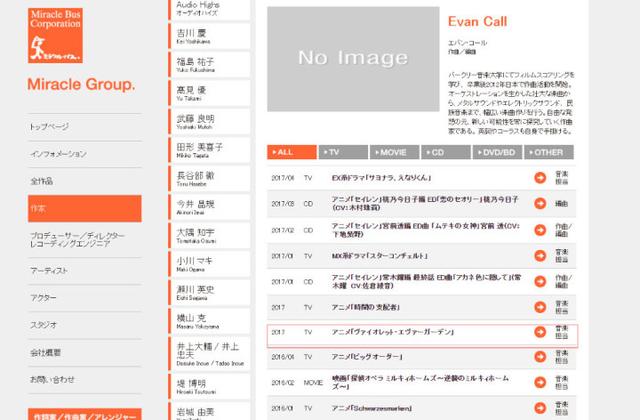Switch to the MOVIE filter tab

click(394, 152)
